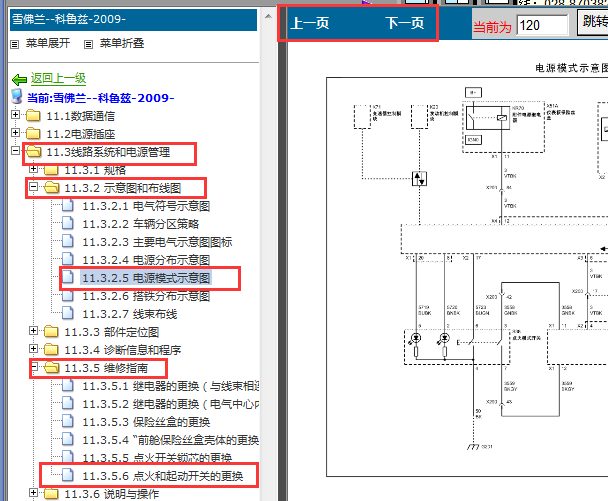Screen dimensions: 608x501
Task: Select the 11.3.1 规格 folder label
Action: [95, 170]
